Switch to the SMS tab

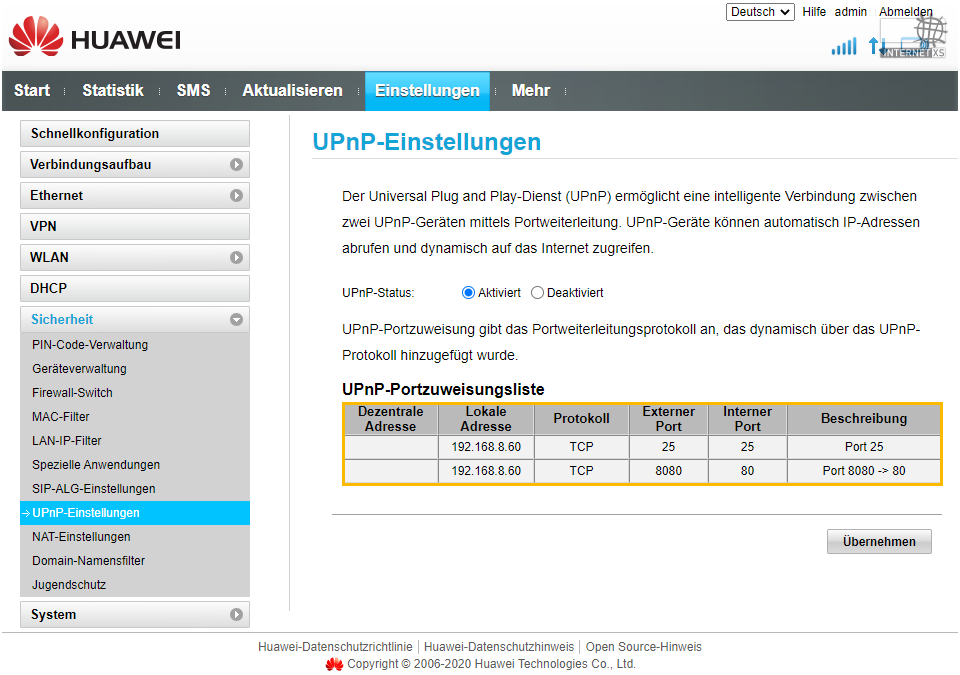coord(193,91)
